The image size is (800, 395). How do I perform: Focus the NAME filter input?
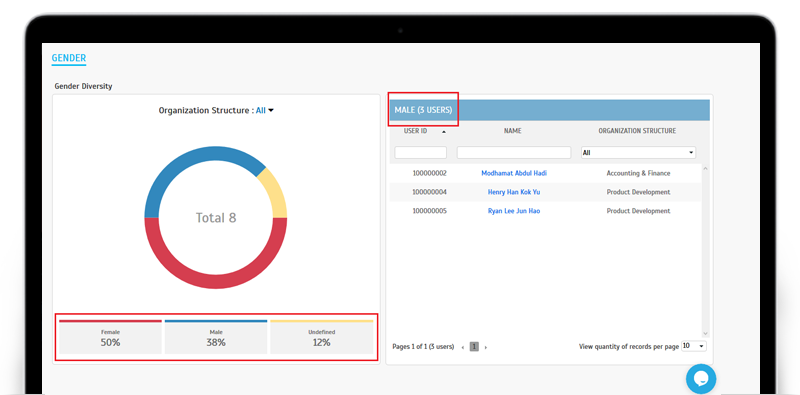[x=514, y=153]
